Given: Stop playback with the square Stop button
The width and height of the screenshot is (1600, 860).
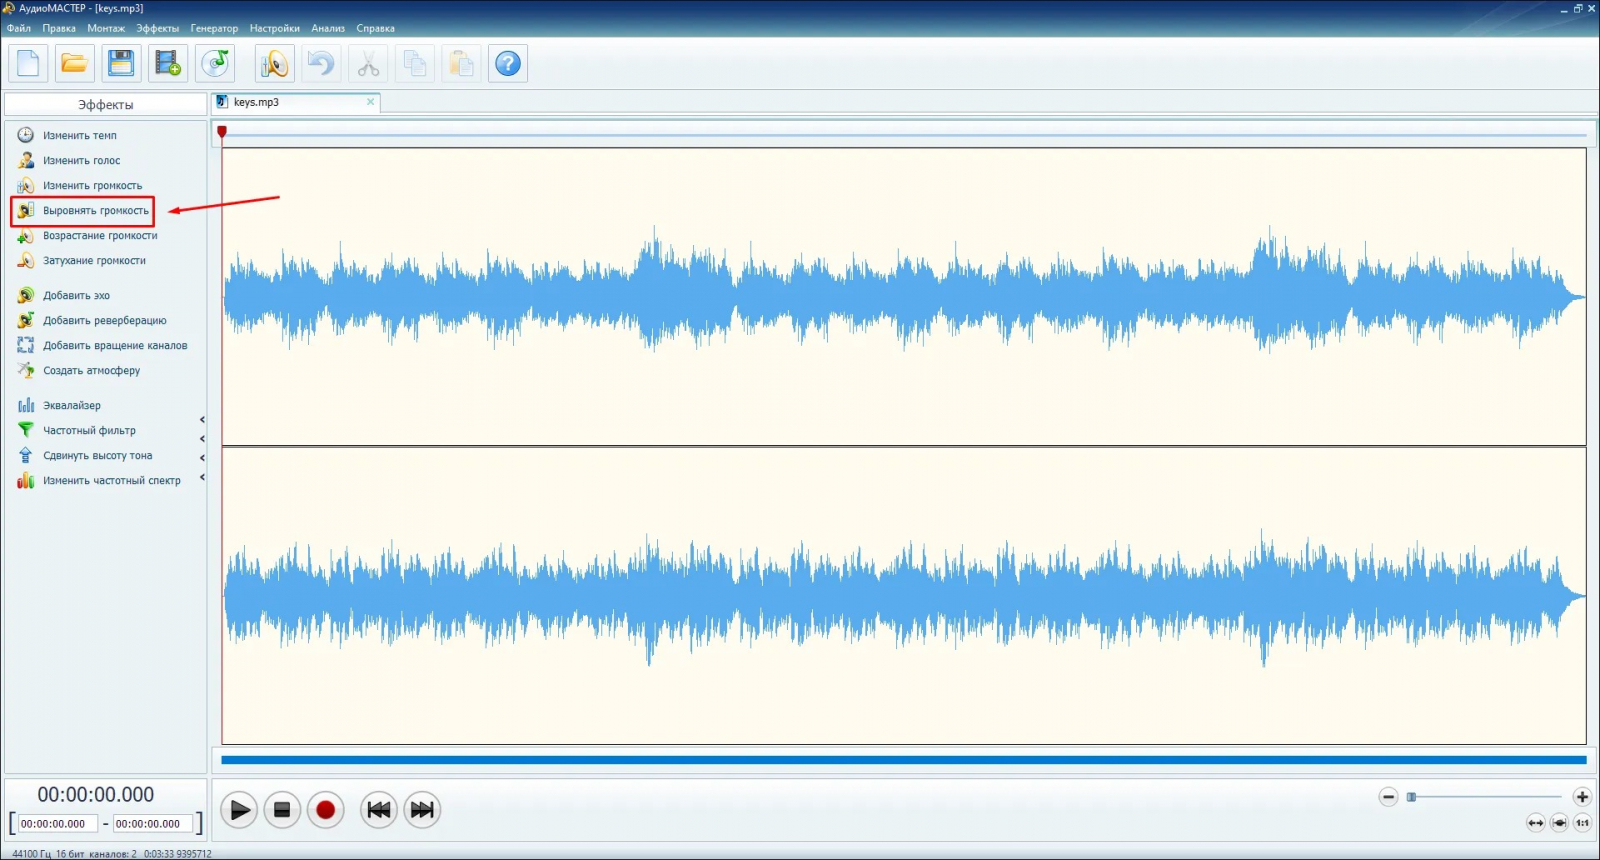Looking at the screenshot, I should (282, 810).
